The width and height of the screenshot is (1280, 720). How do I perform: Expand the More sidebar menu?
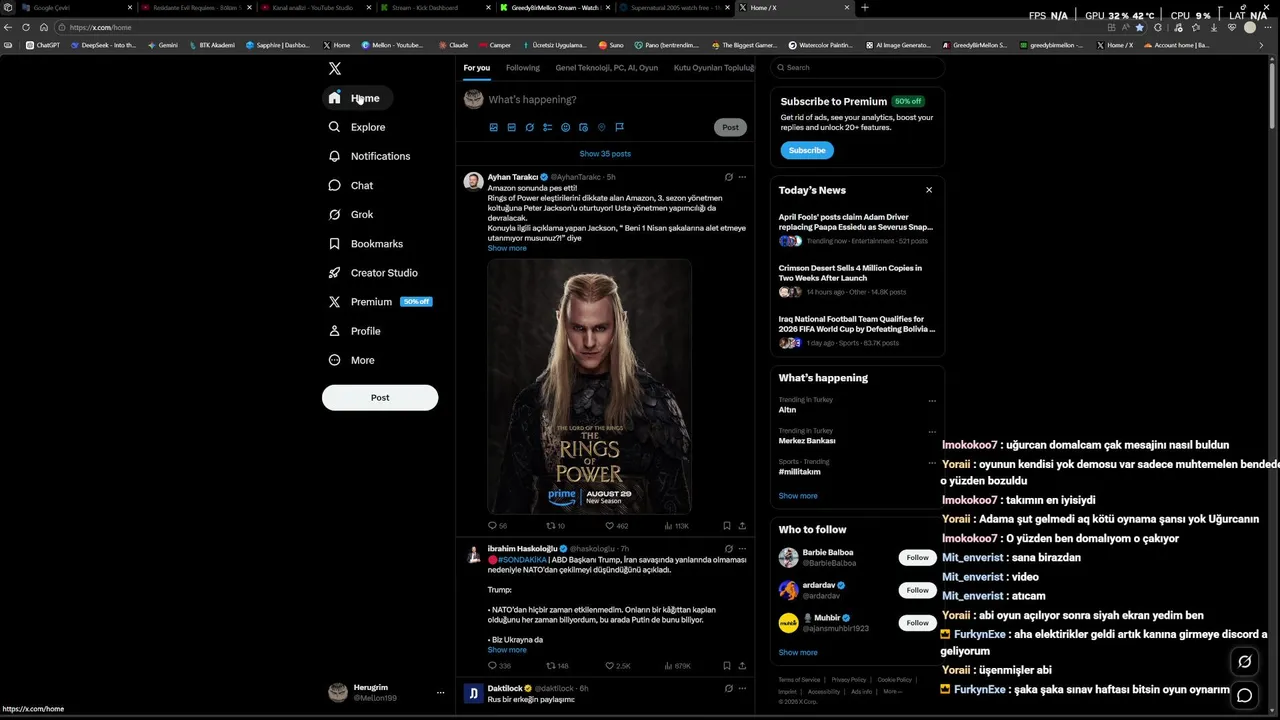coord(352,360)
